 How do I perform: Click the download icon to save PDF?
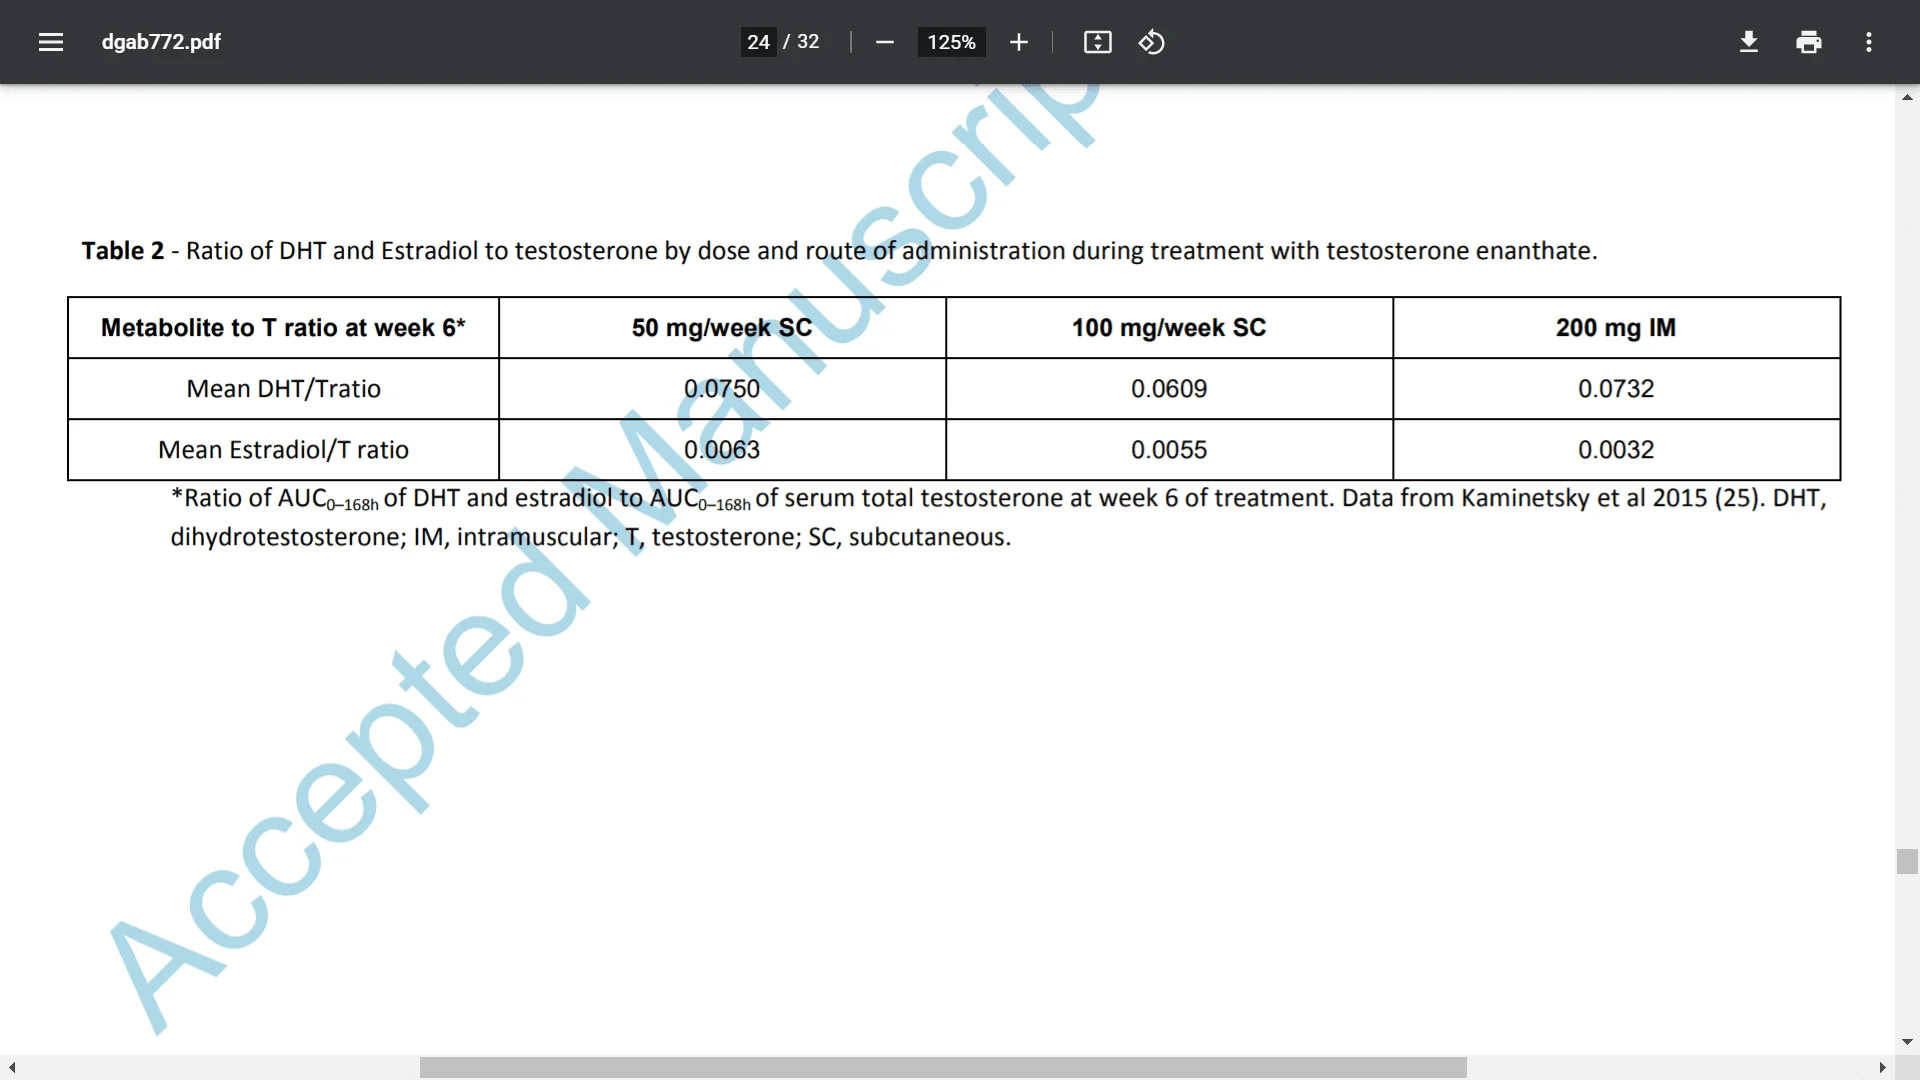click(1749, 41)
